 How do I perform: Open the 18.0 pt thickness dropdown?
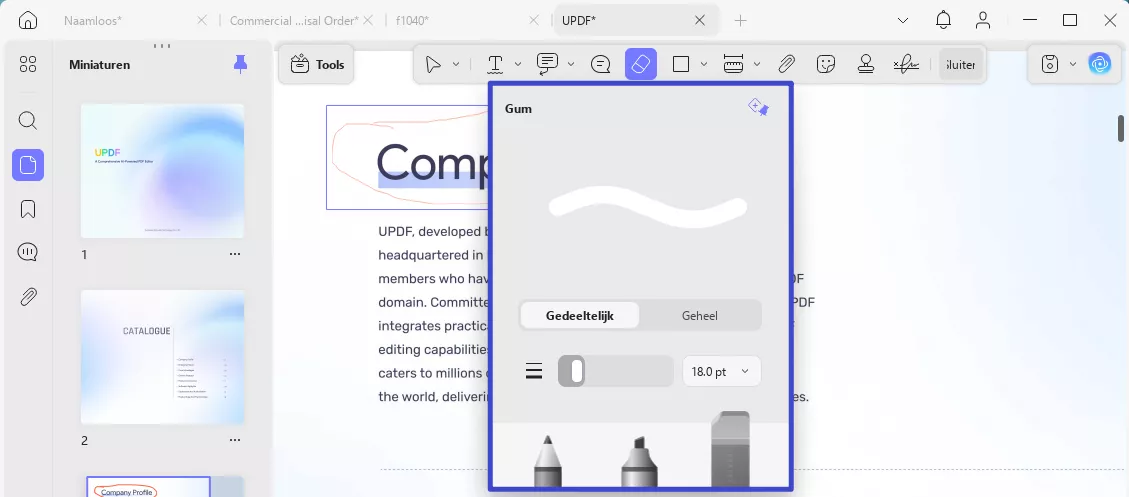721,372
